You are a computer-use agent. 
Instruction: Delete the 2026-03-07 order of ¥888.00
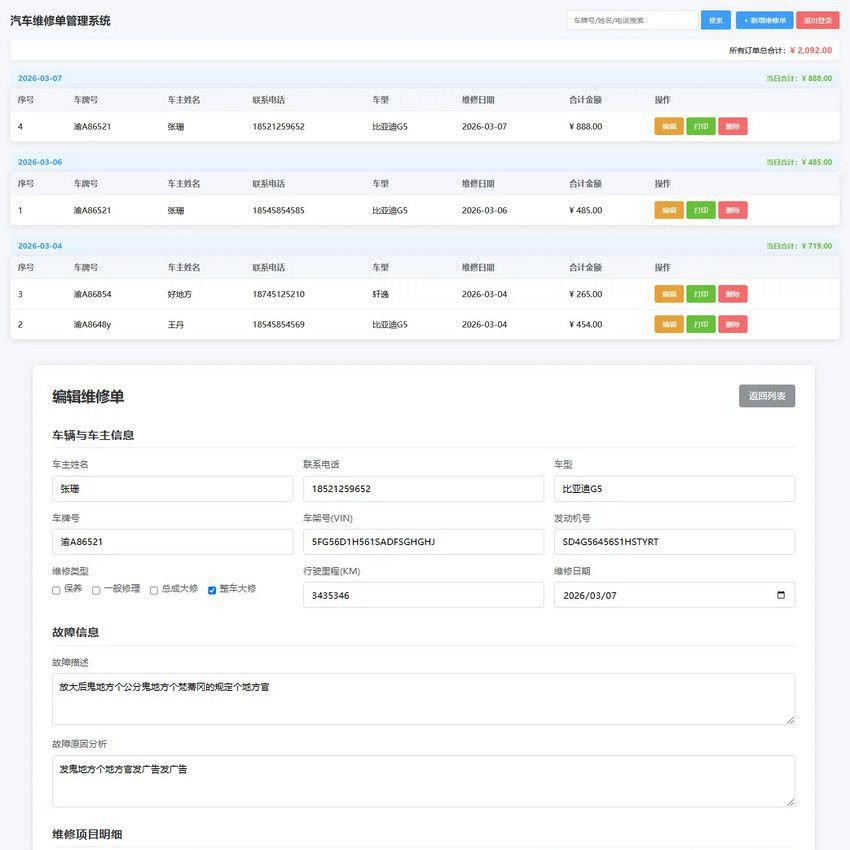click(x=733, y=124)
